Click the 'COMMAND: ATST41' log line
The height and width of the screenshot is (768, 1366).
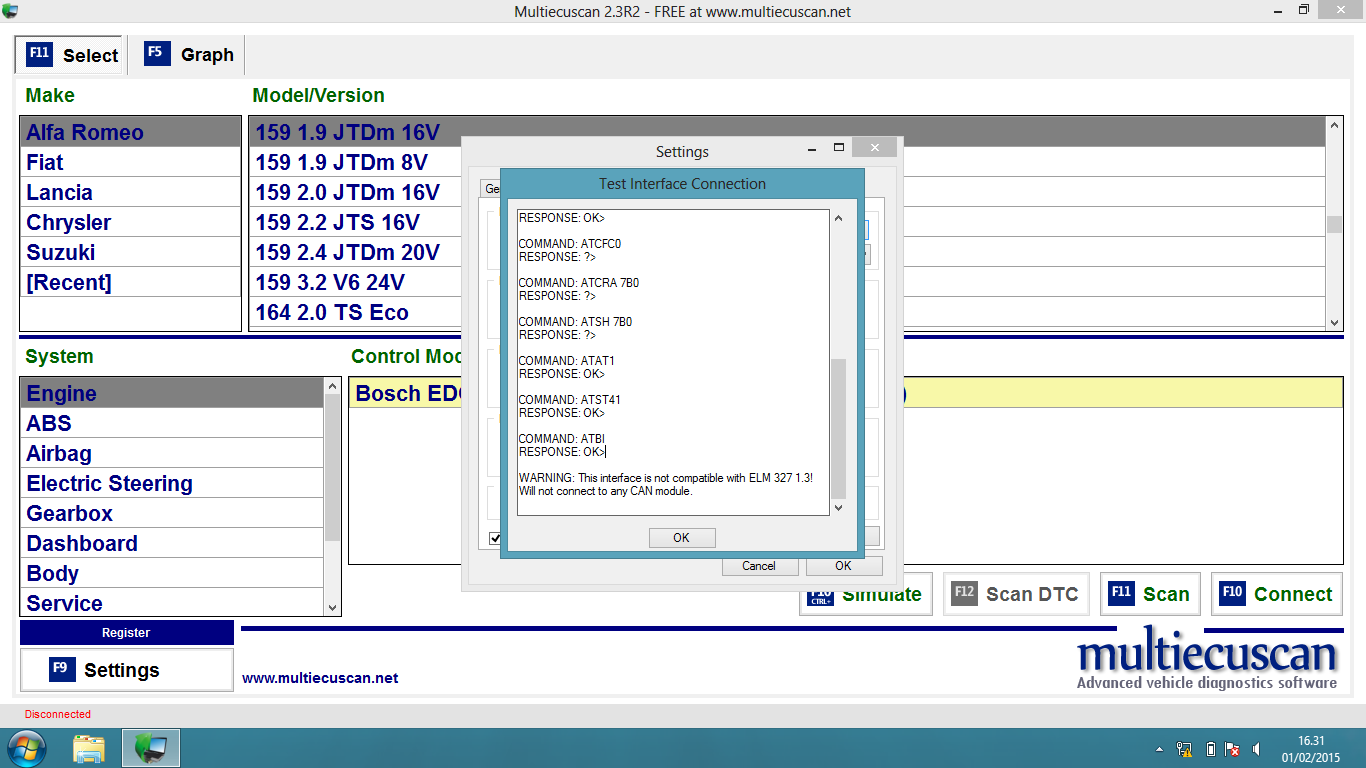pos(570,400)
